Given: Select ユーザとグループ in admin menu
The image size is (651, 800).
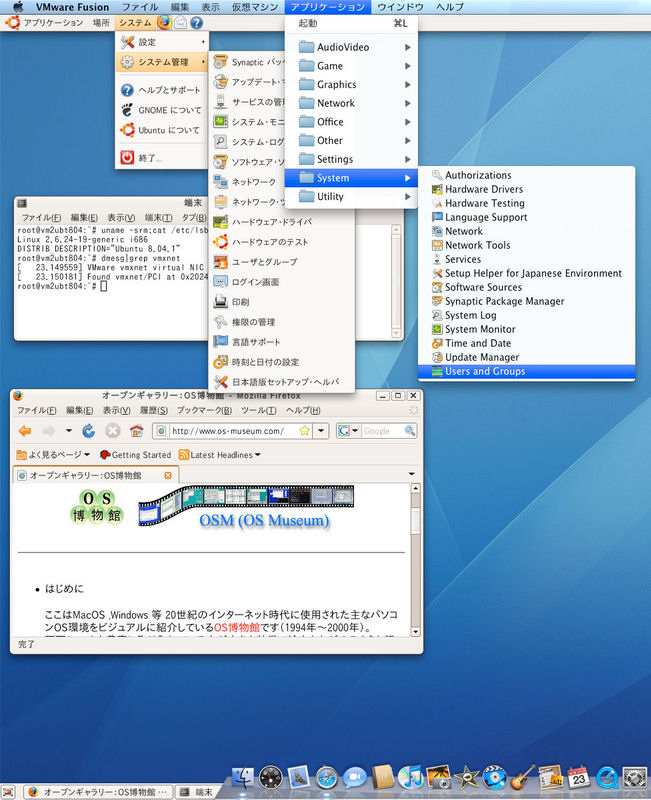Looking at the screenshot, I should point(282,262).
